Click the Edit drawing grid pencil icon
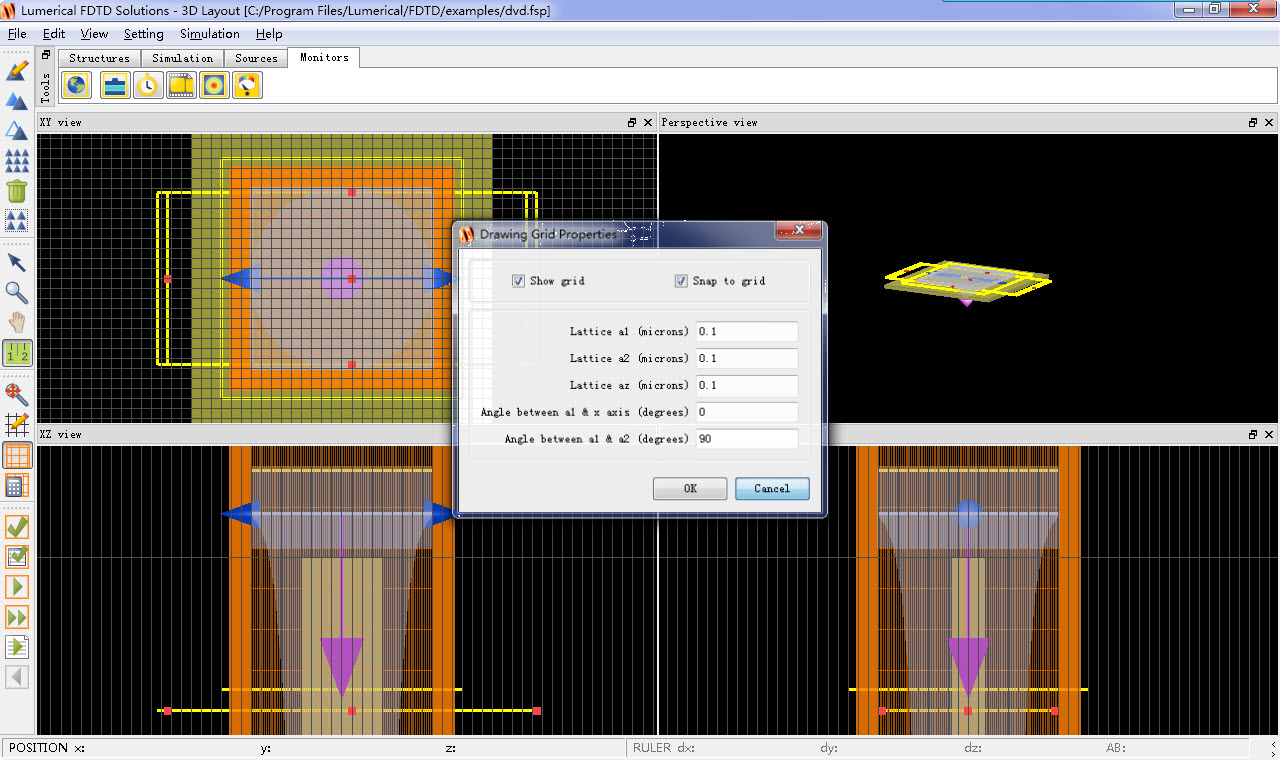Image resolution: width=1280 pixels, height=760 pixels. click(17, 425)
